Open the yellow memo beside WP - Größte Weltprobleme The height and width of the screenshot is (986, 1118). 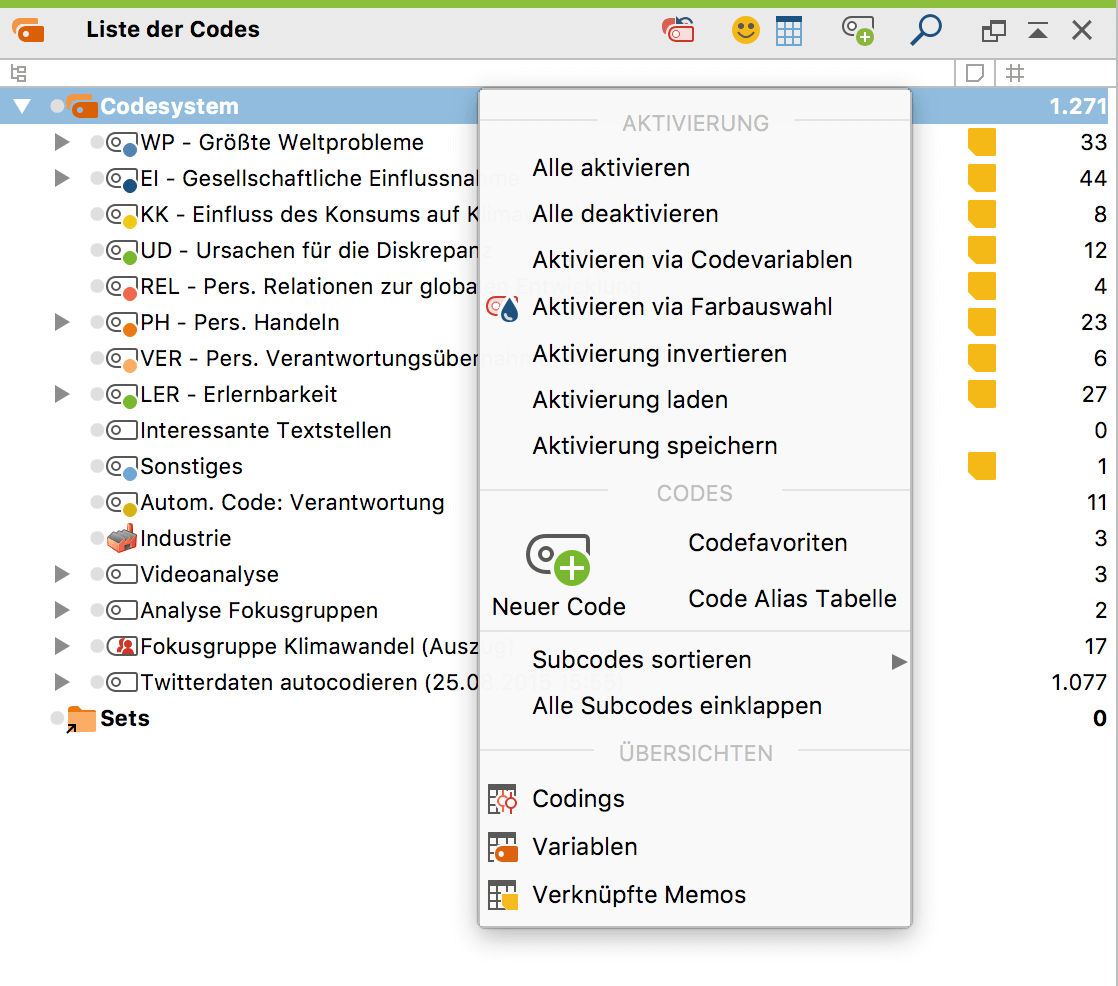[981, 142]
